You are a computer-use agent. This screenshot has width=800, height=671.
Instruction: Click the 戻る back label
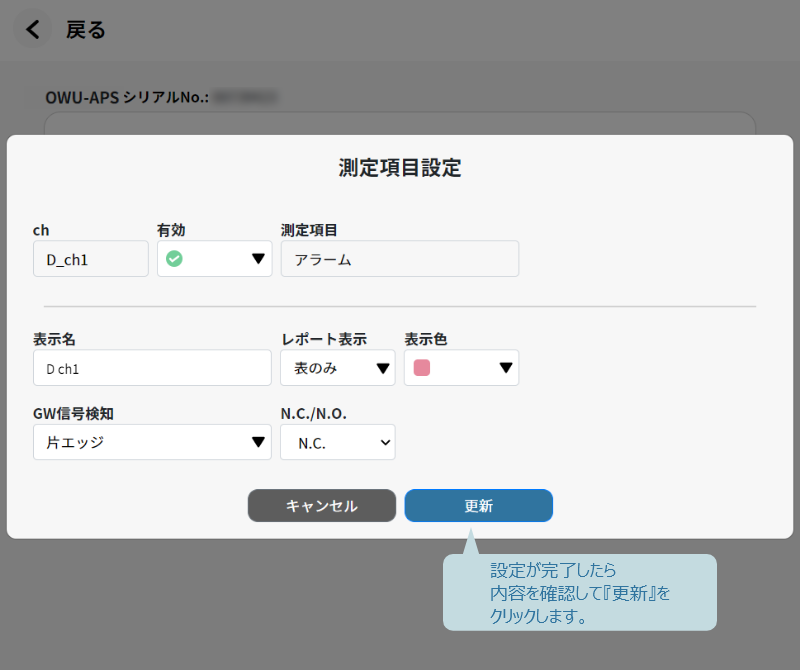coord(85,30)
